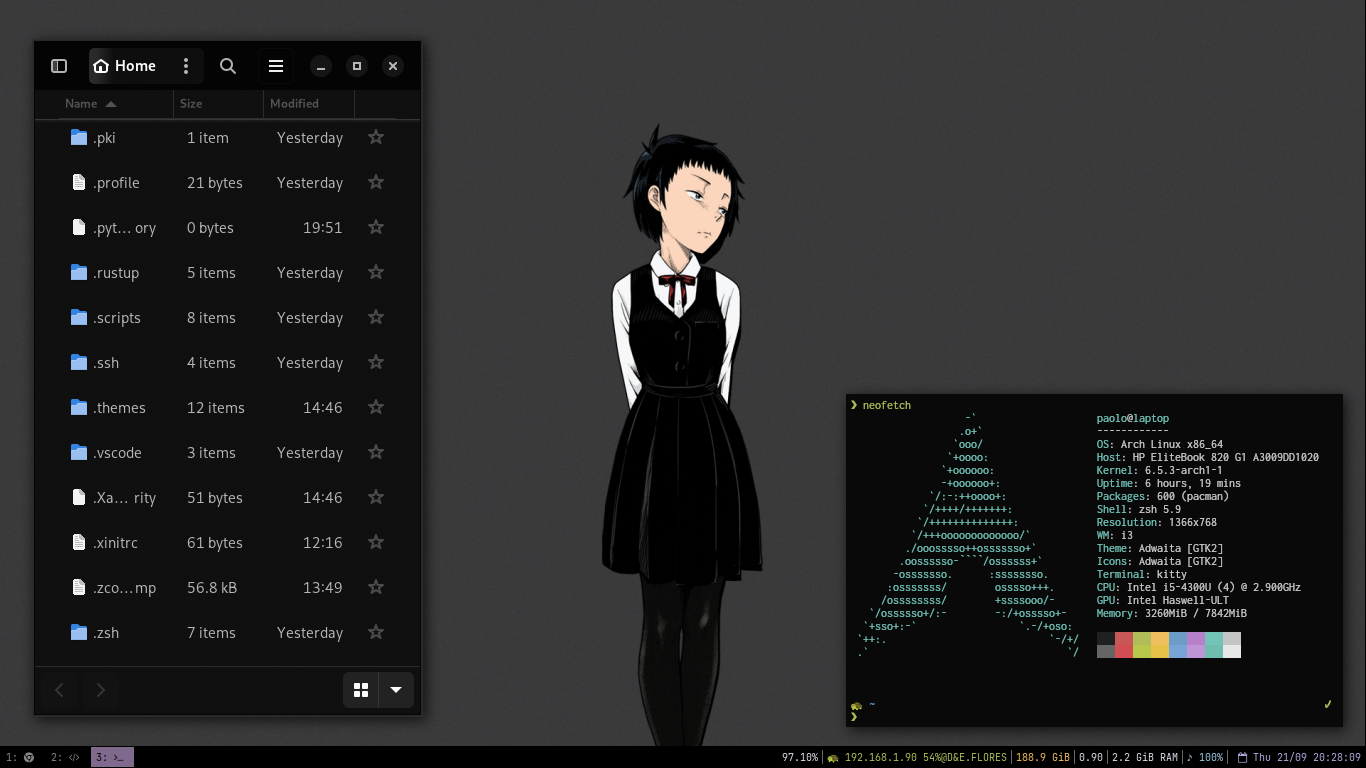The image size is (1366, 768).
Task: Open the view options dropdown arrow
Action: tap(396, 690)
